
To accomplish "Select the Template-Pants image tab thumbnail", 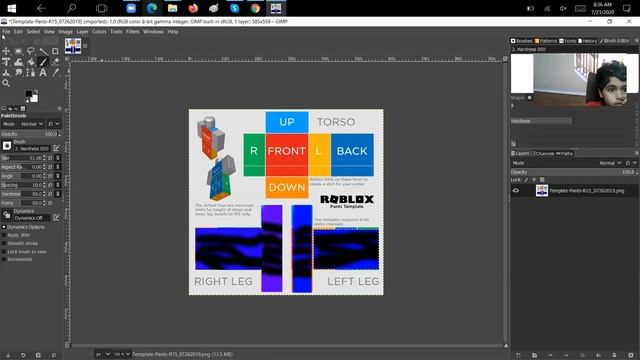I will (73, 46).
